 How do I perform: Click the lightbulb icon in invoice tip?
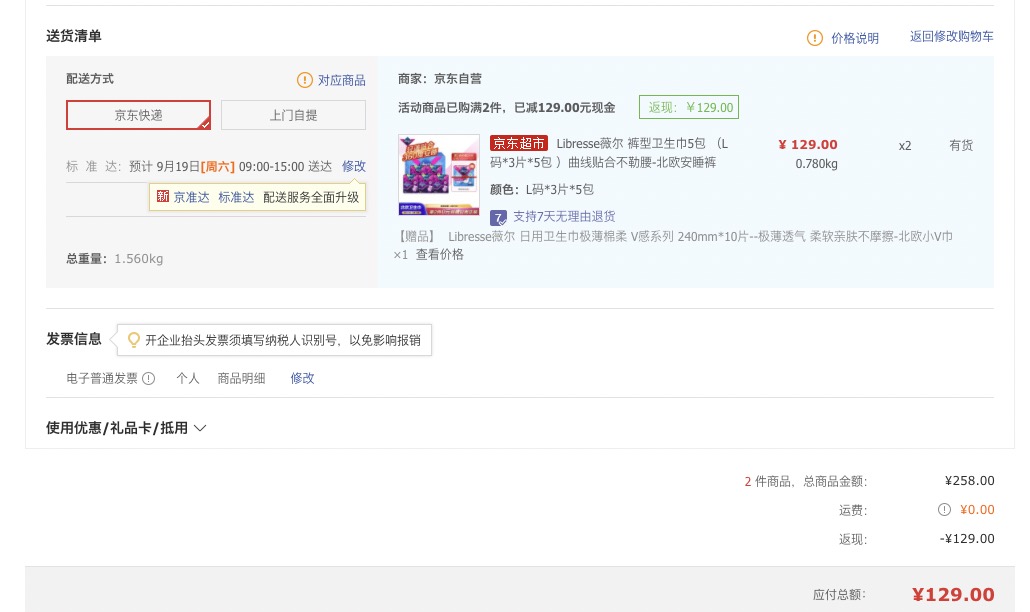[133, 339]
